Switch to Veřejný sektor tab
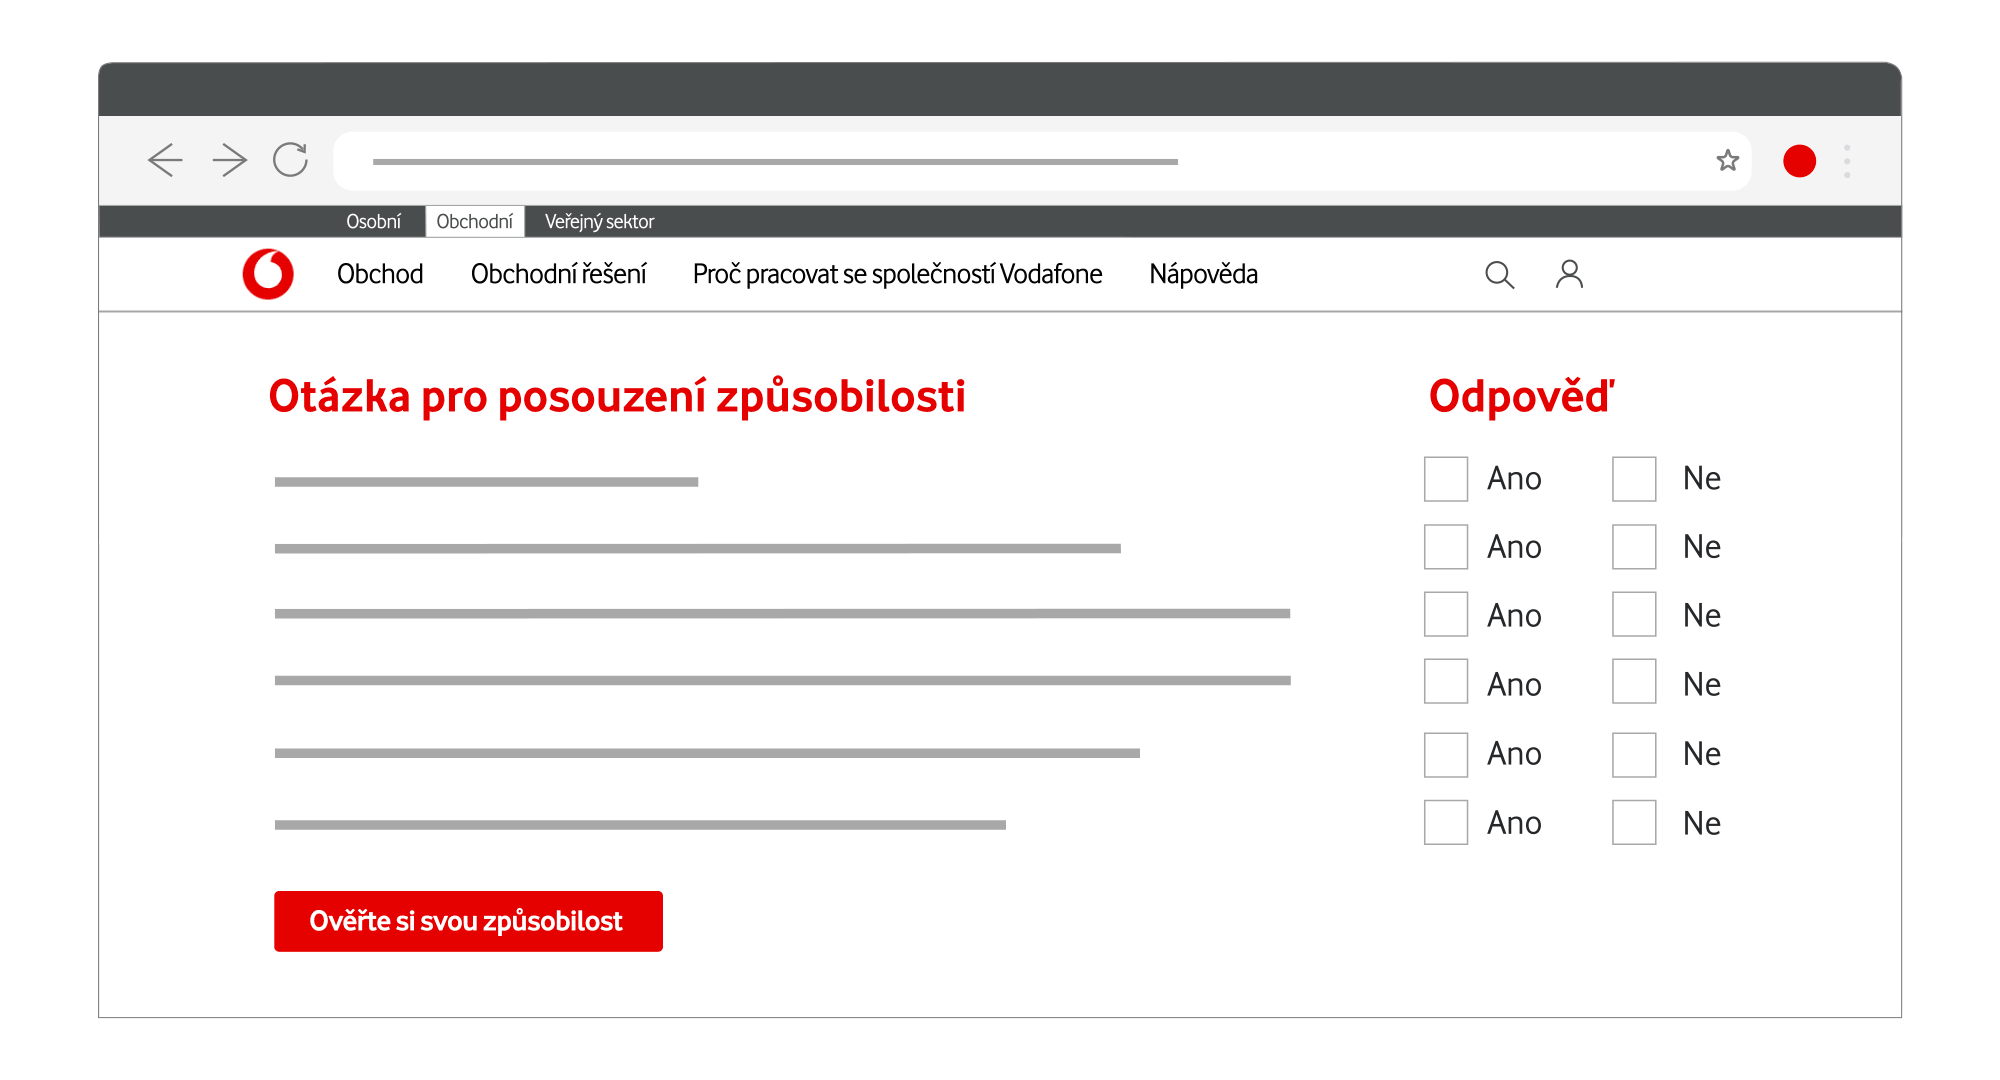The width and height of the screenshot is (2000, 1080). tap(599, 222)
